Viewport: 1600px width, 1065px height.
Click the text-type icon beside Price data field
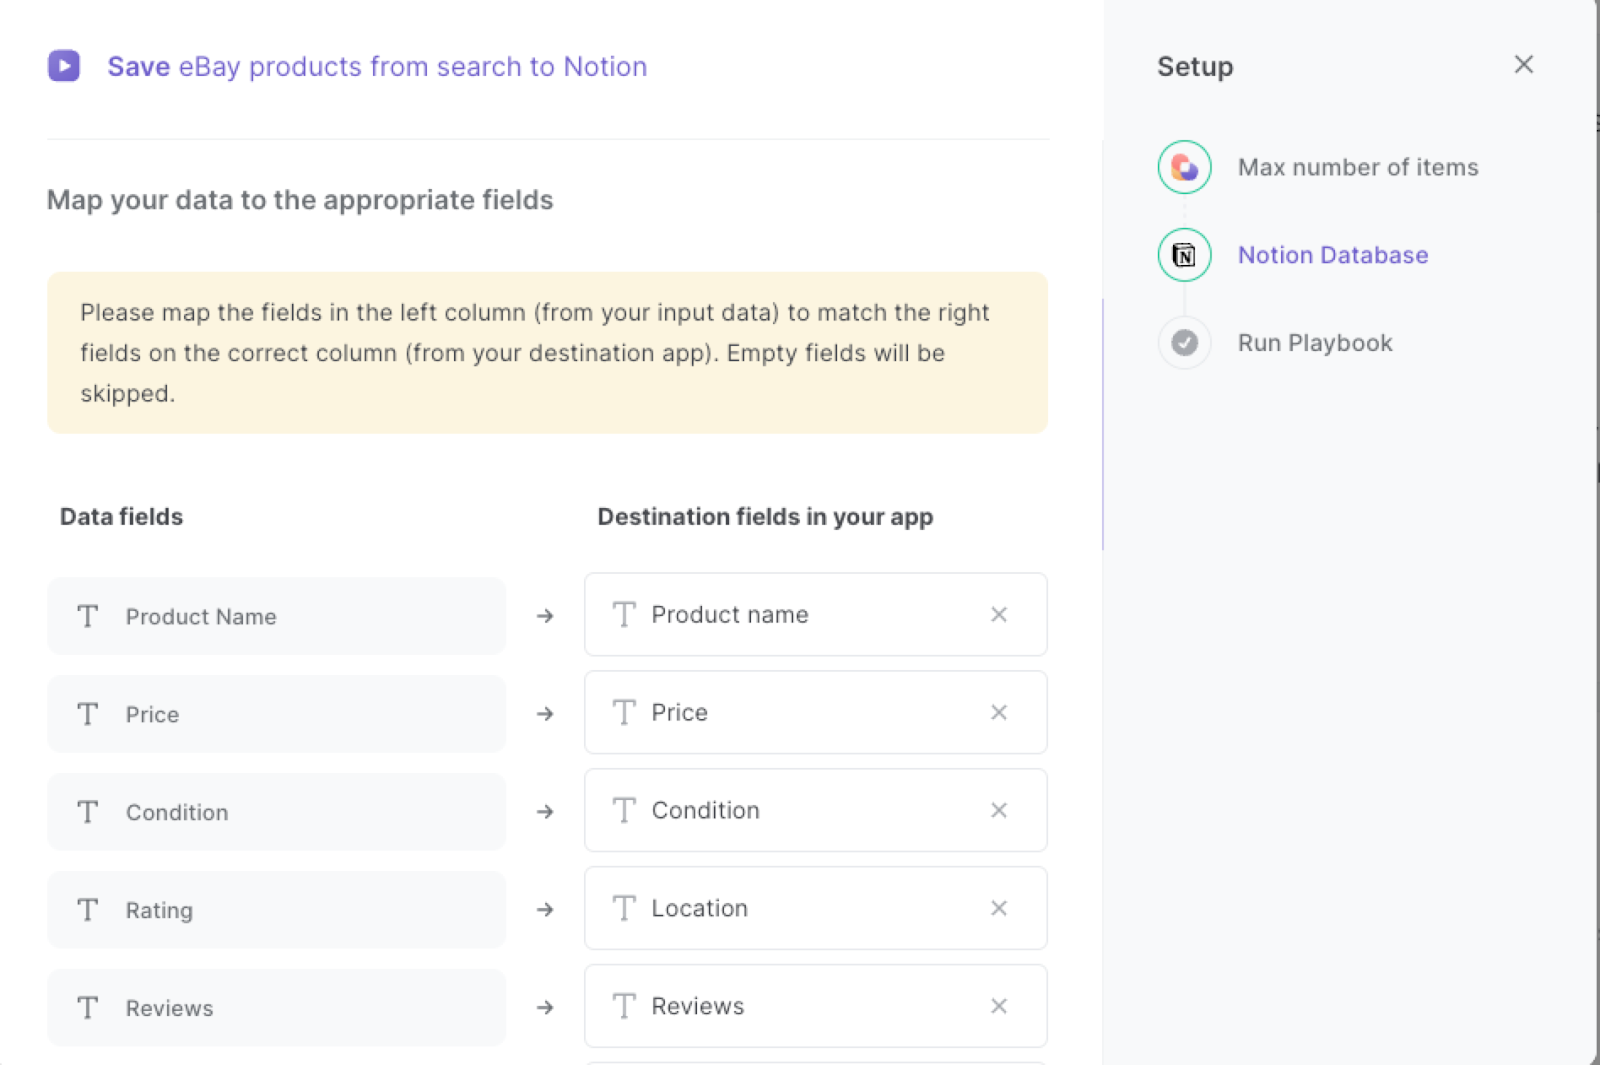[87, 714]
